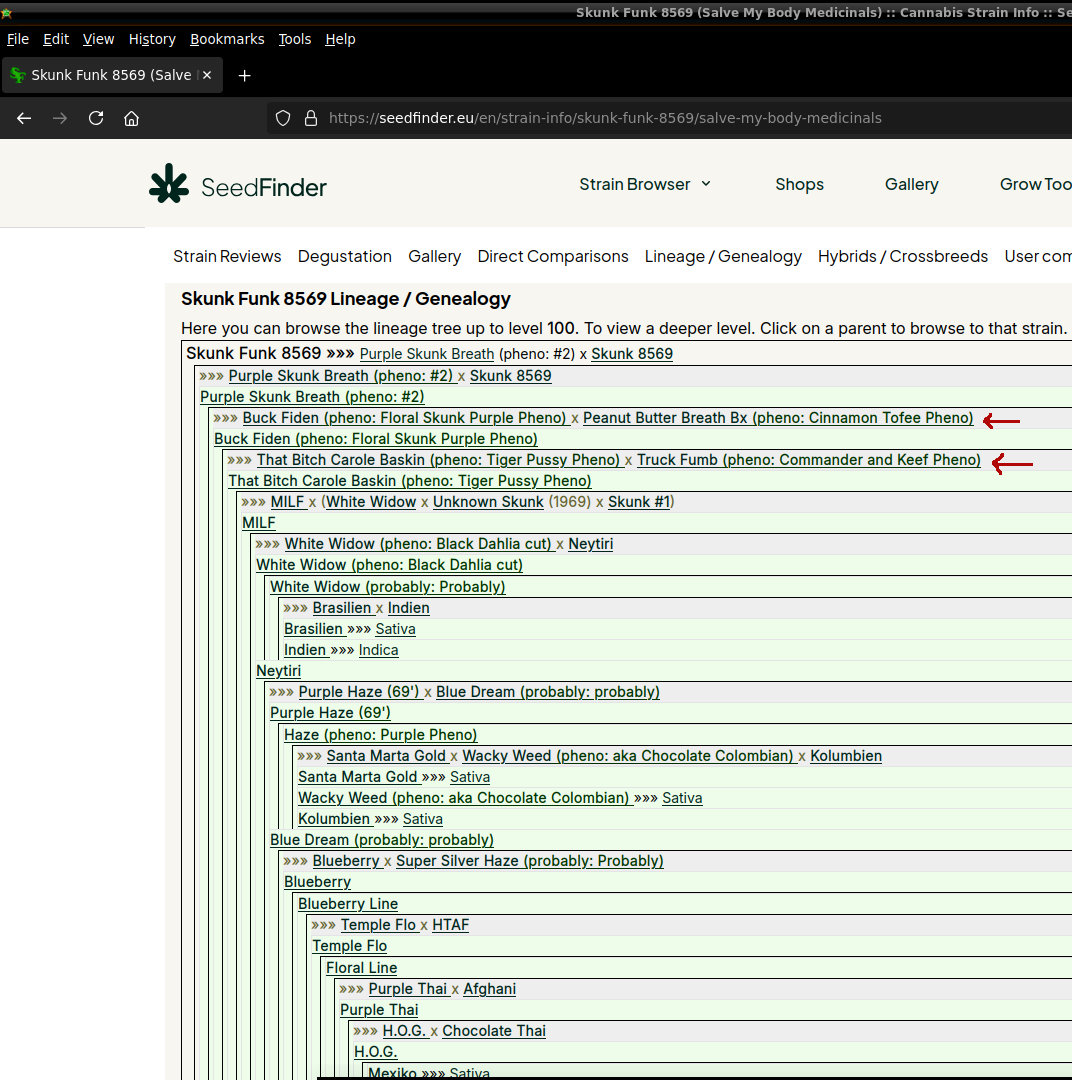The height and width of the screenshot is (1080, 1072).
Task: Click the browser forward arrow
Action: point(60,118)
